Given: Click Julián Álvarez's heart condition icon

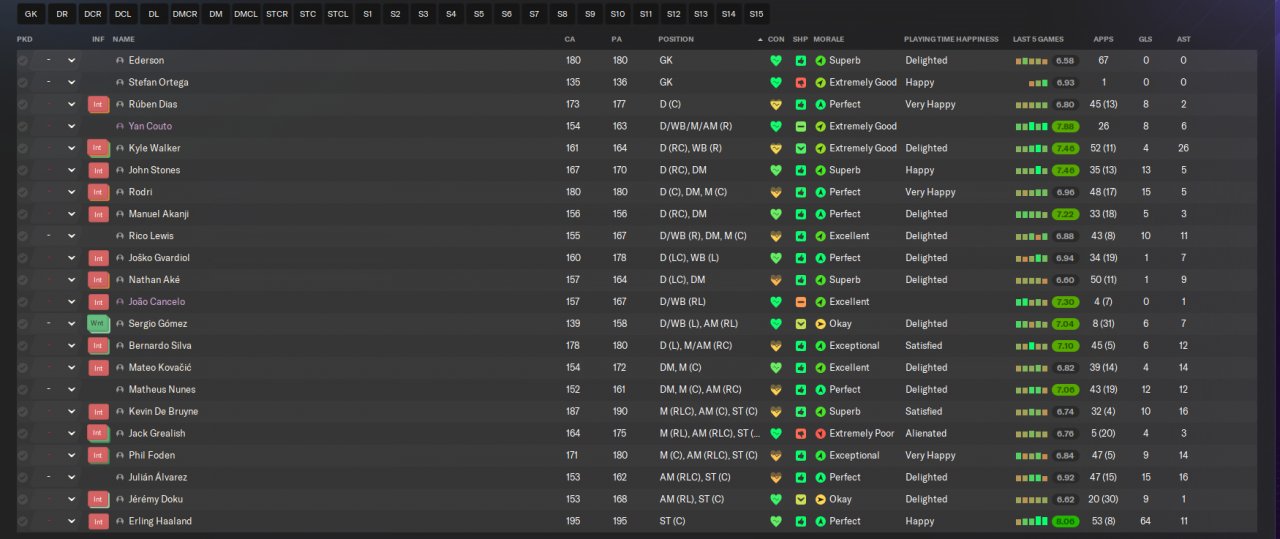Looking at the screenshot, I should [775, 477].
